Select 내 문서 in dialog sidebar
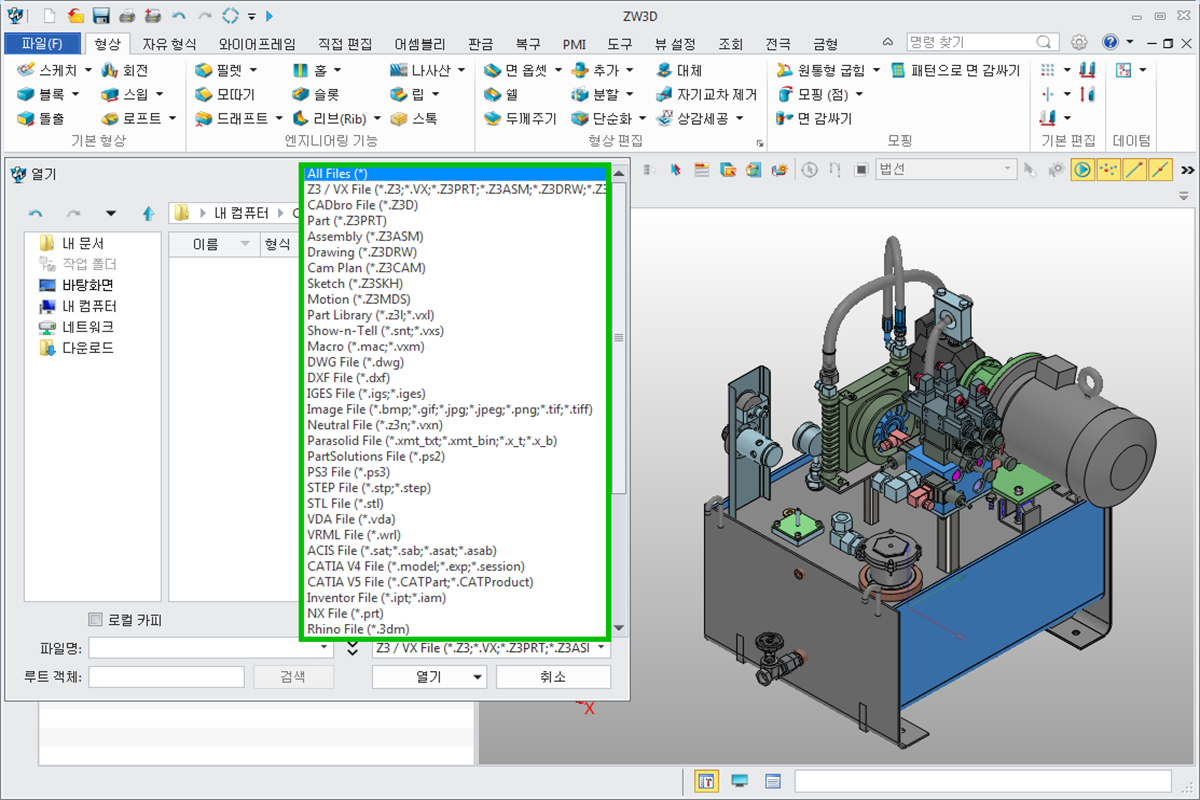The image size is (1200, 800). tap(82, 243)
